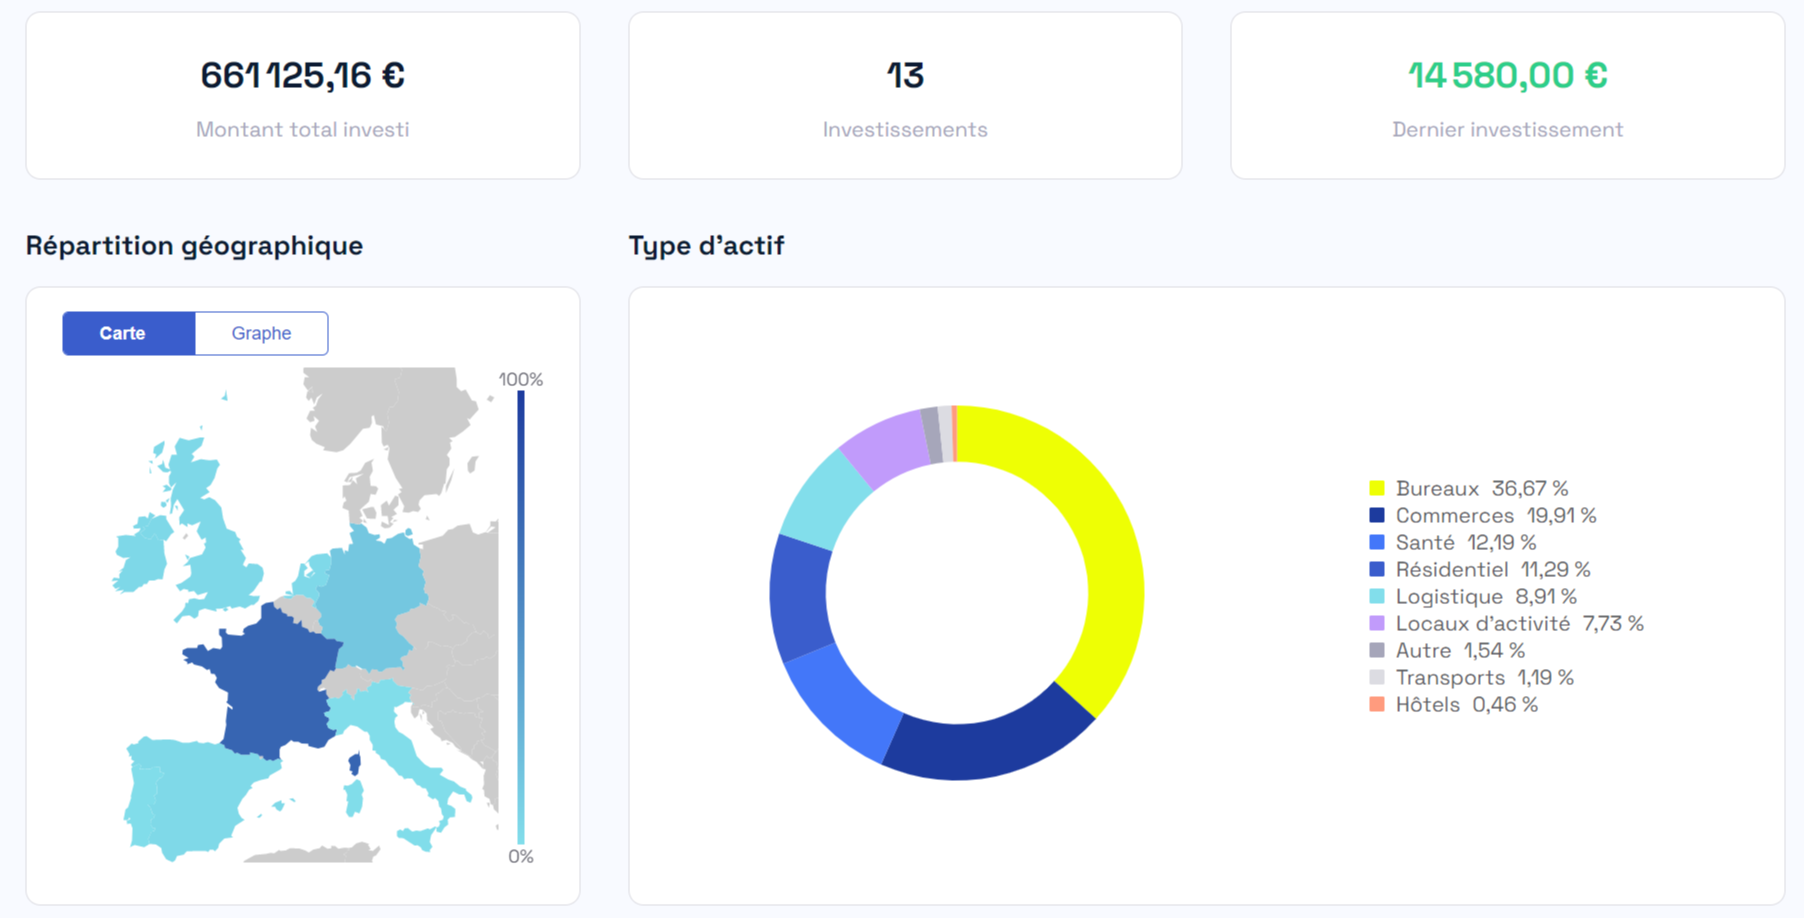Click the 661 125,16 € total amount
This screenshot has height=918, width=1804.
pyautogui.click(x=303, y=75)
